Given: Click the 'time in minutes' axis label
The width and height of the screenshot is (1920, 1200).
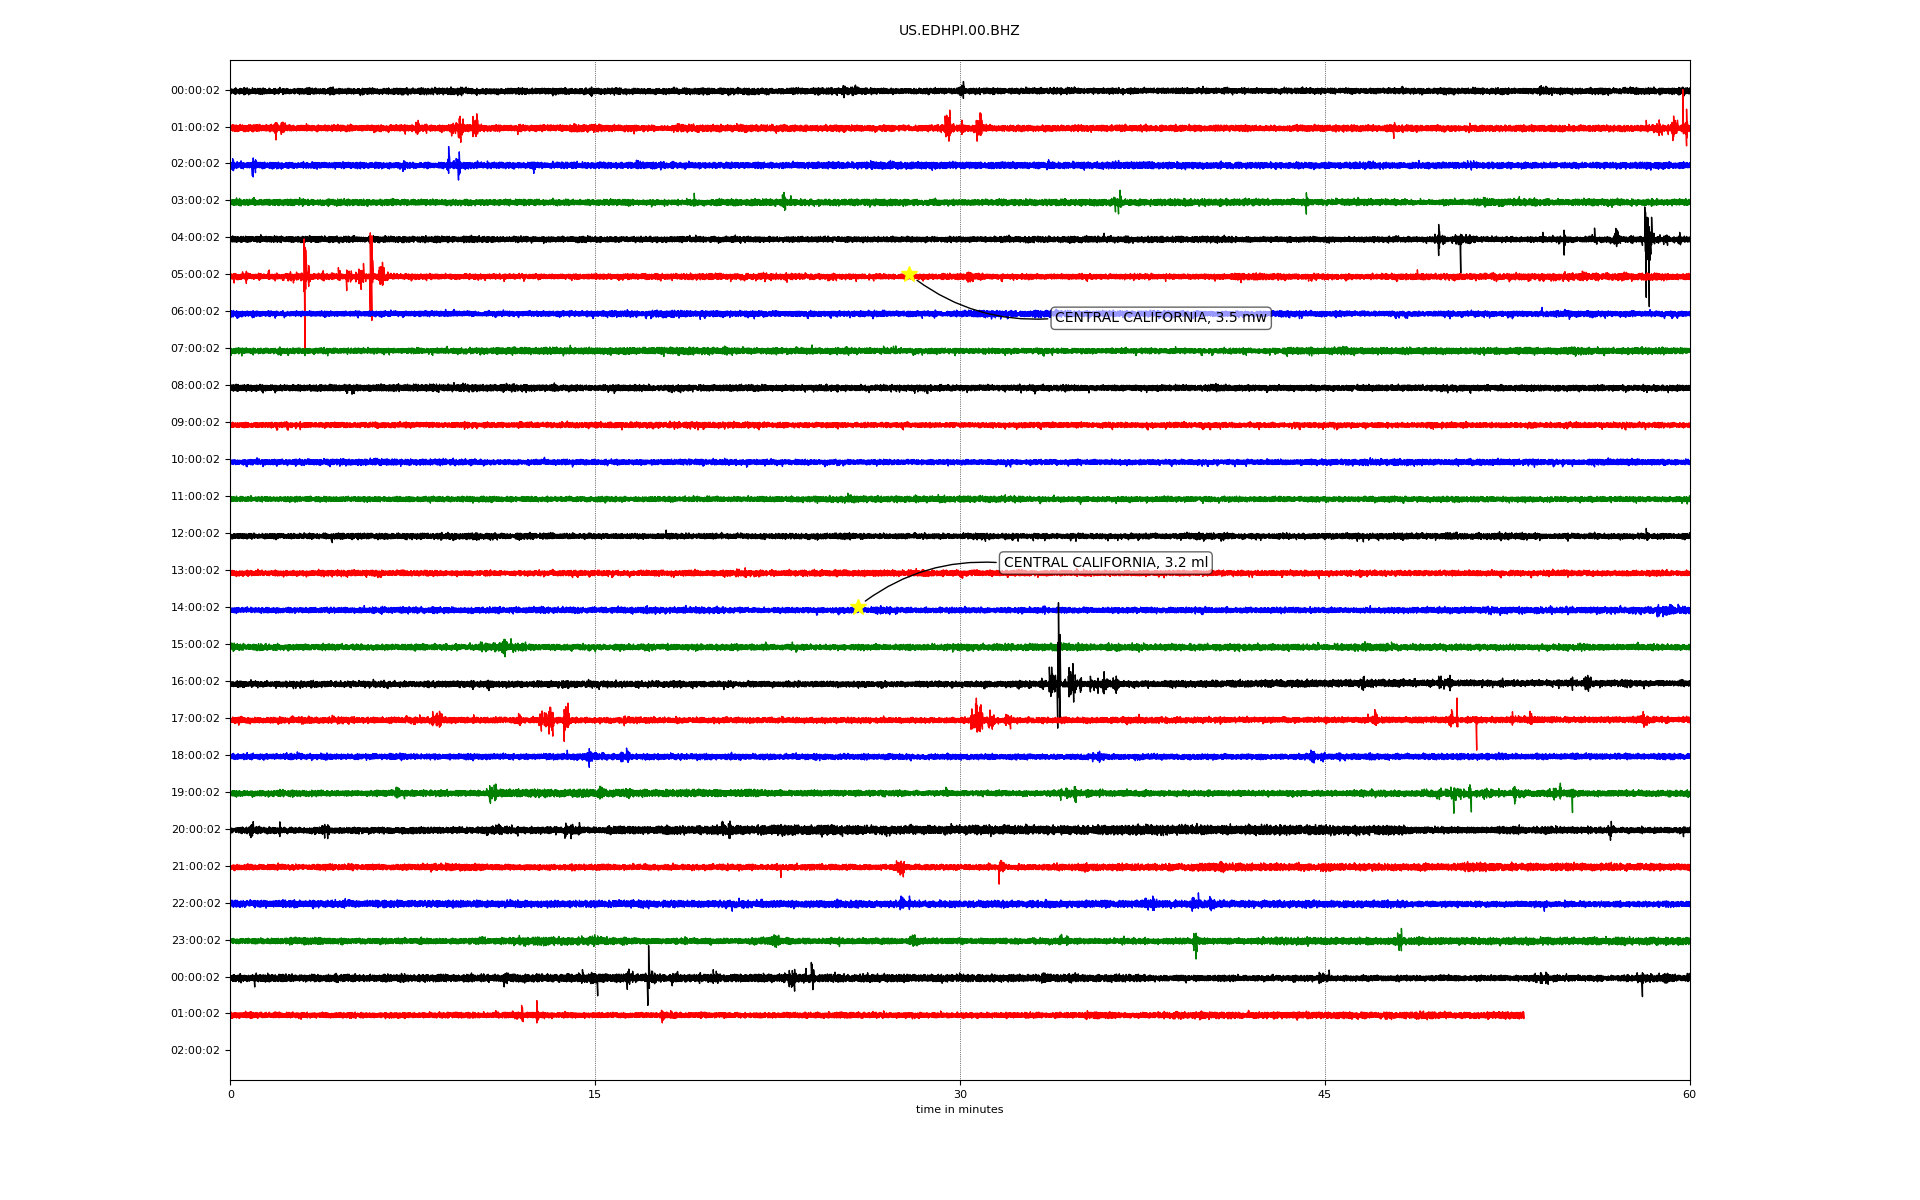Looking at the screenshot, I should coord(959,1110).
